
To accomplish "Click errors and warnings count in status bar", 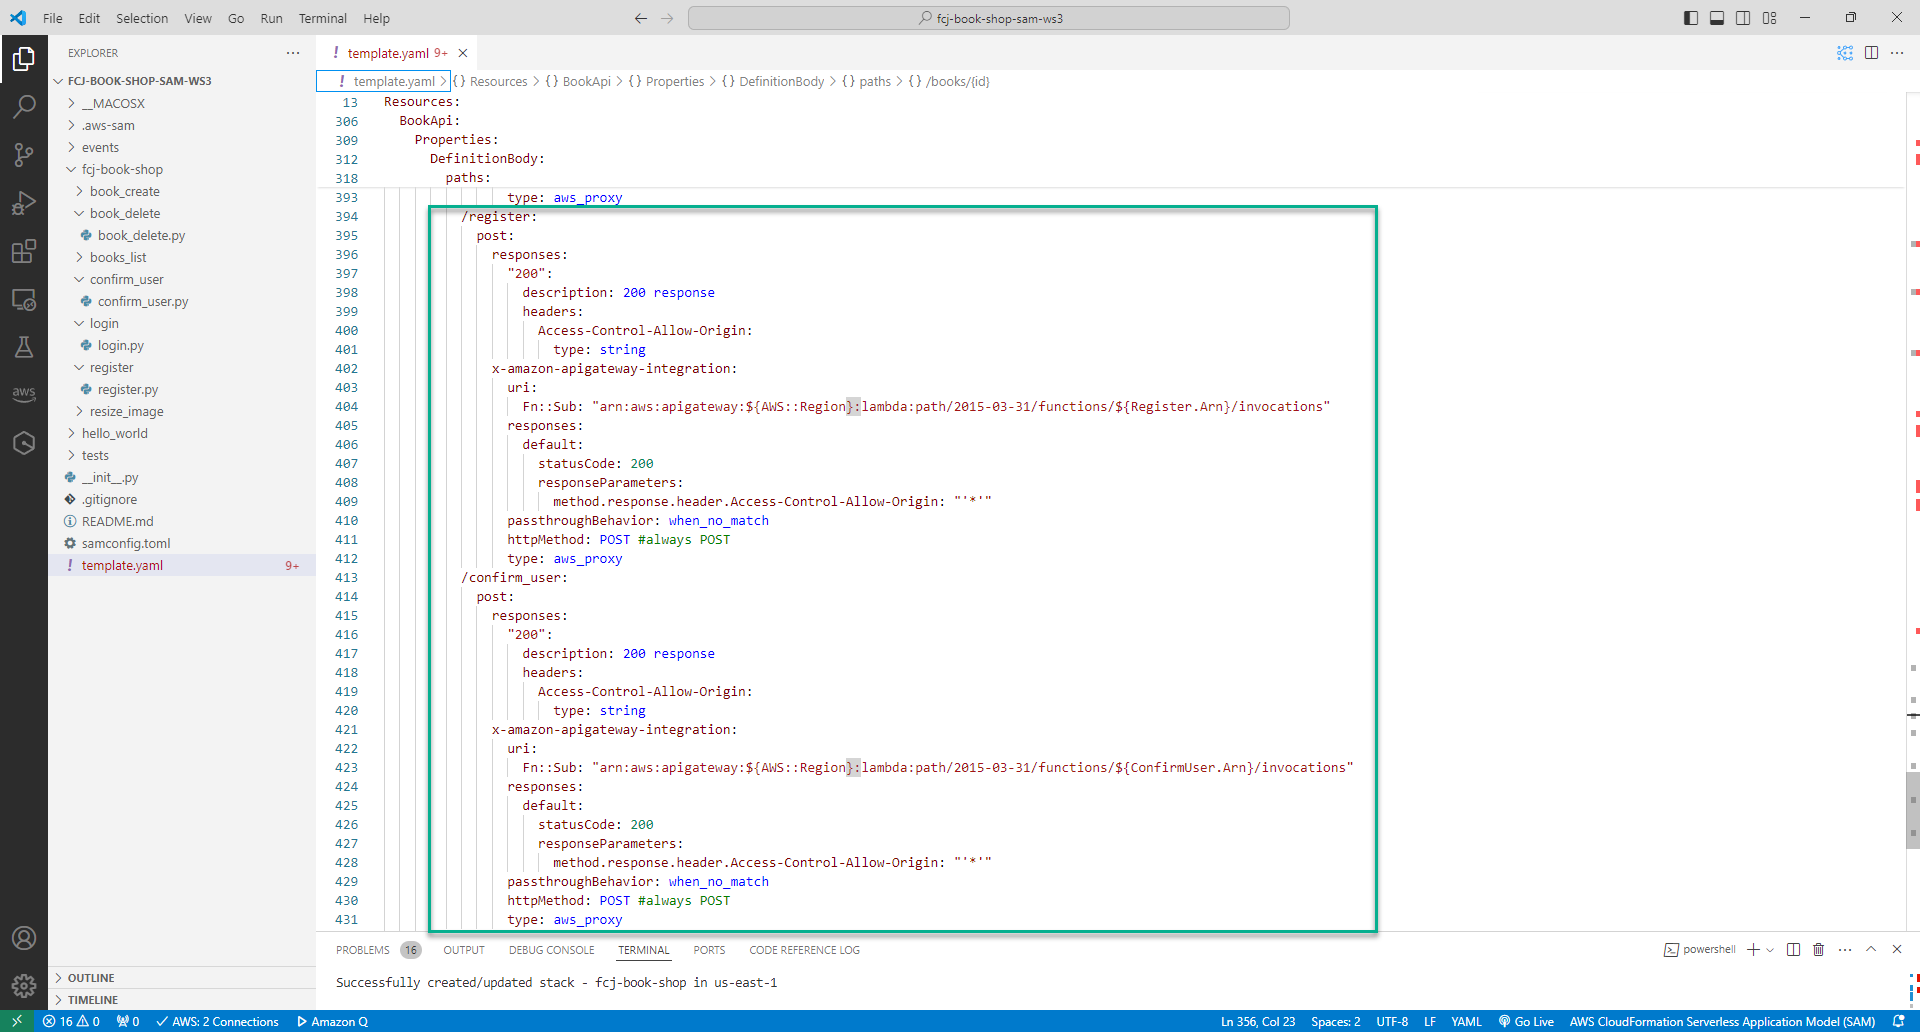I will click(x=71, y=1021).
